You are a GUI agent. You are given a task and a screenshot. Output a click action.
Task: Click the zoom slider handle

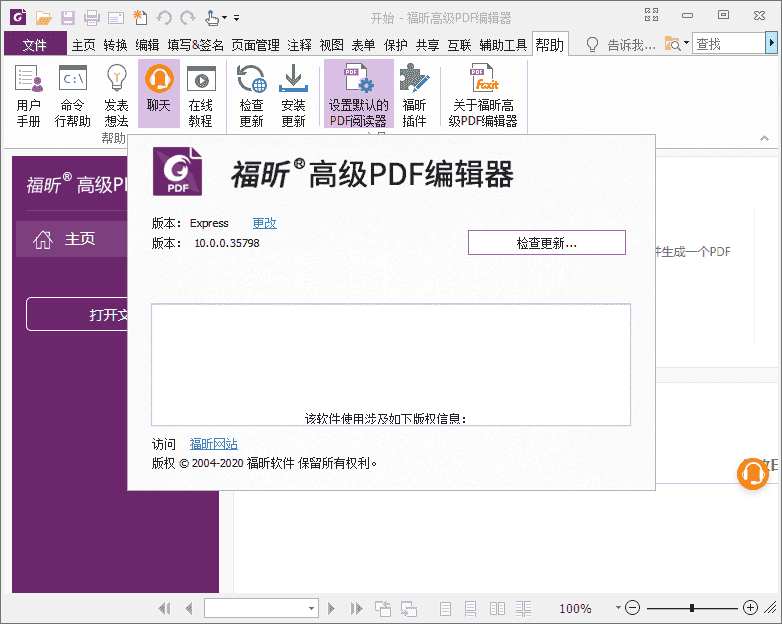[692, 608]
